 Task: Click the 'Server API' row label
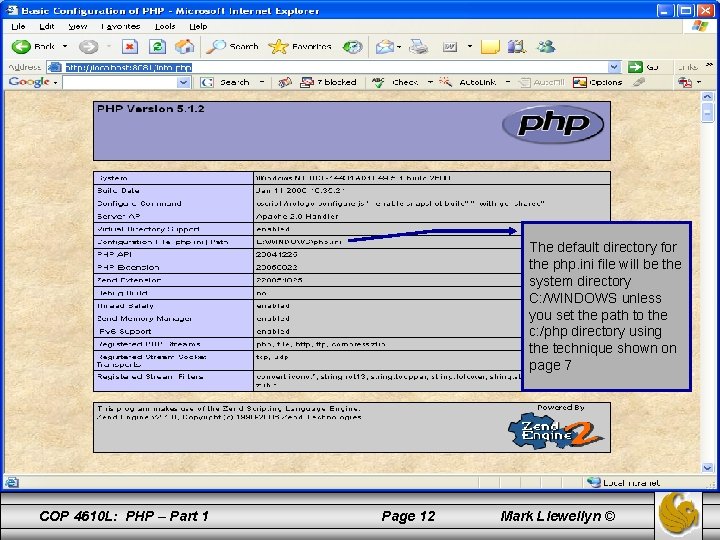pyautogui.click(x=118, y=216)
